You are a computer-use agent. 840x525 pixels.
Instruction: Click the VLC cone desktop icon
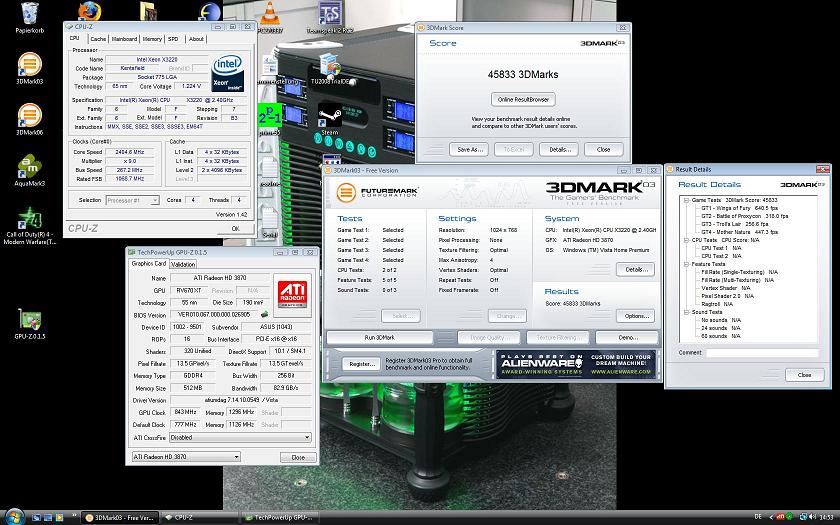coord(270,16)
